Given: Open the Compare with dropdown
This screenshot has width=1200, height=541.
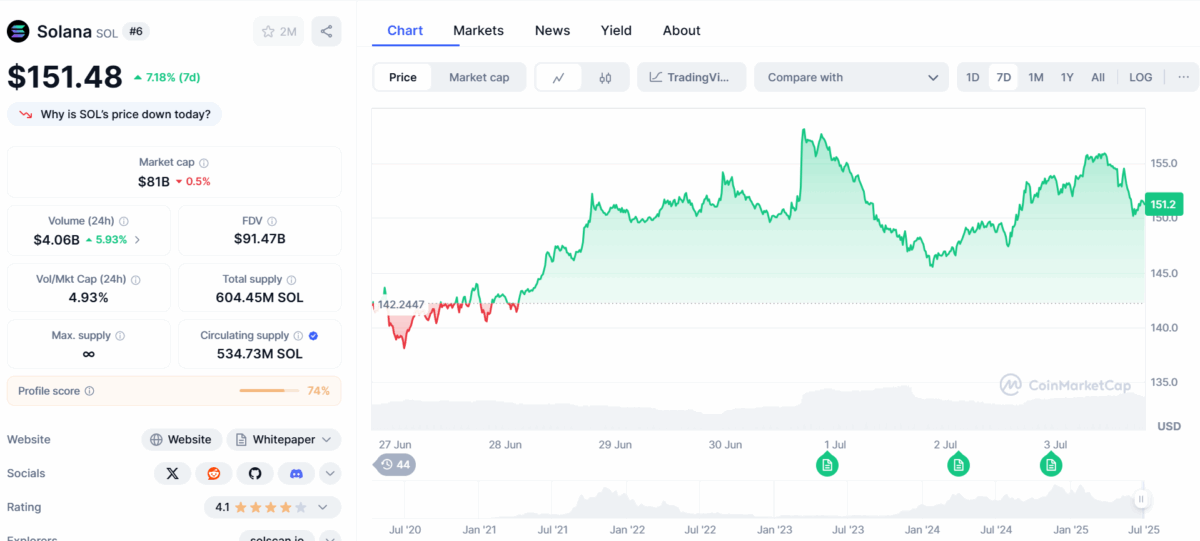Looking at the screenshot, I should [x=852, y=77].
